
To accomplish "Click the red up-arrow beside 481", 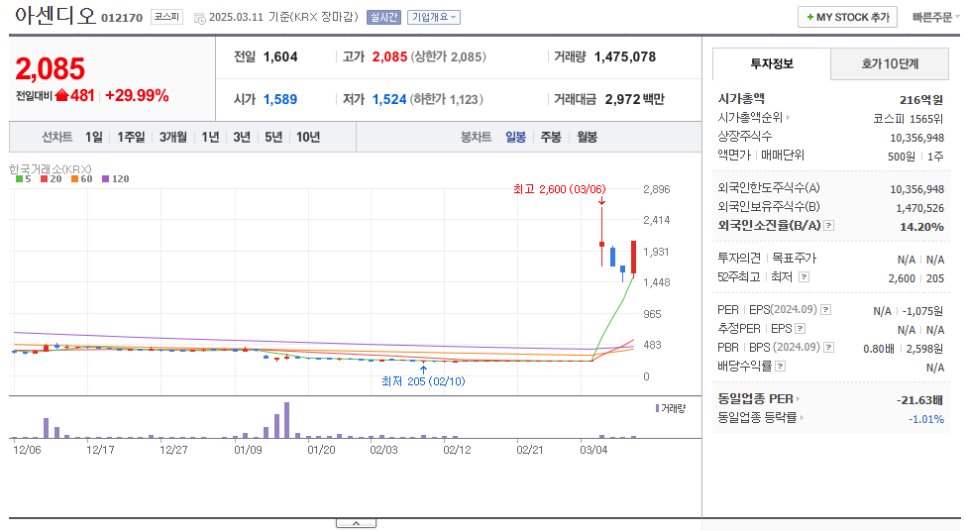I will 62,95.
